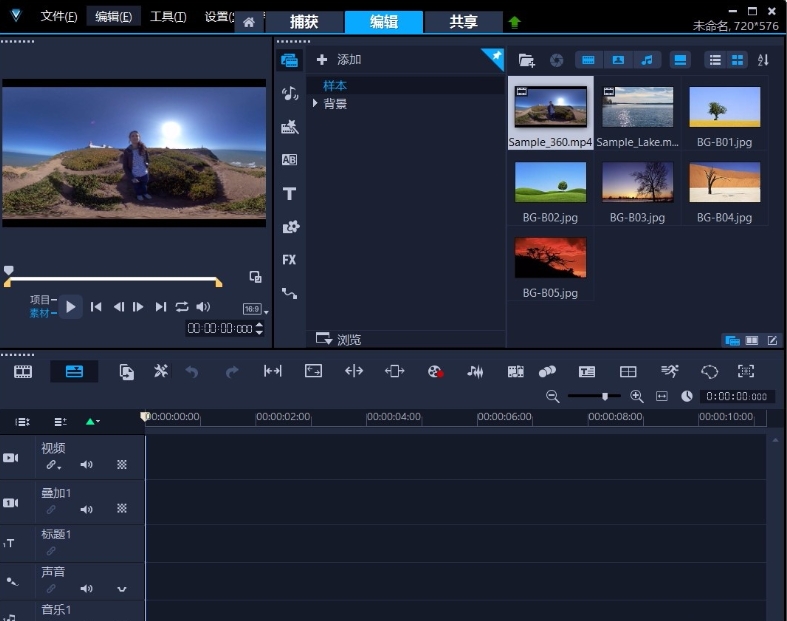Open the Title (T) library panel

tap(289, 193)
